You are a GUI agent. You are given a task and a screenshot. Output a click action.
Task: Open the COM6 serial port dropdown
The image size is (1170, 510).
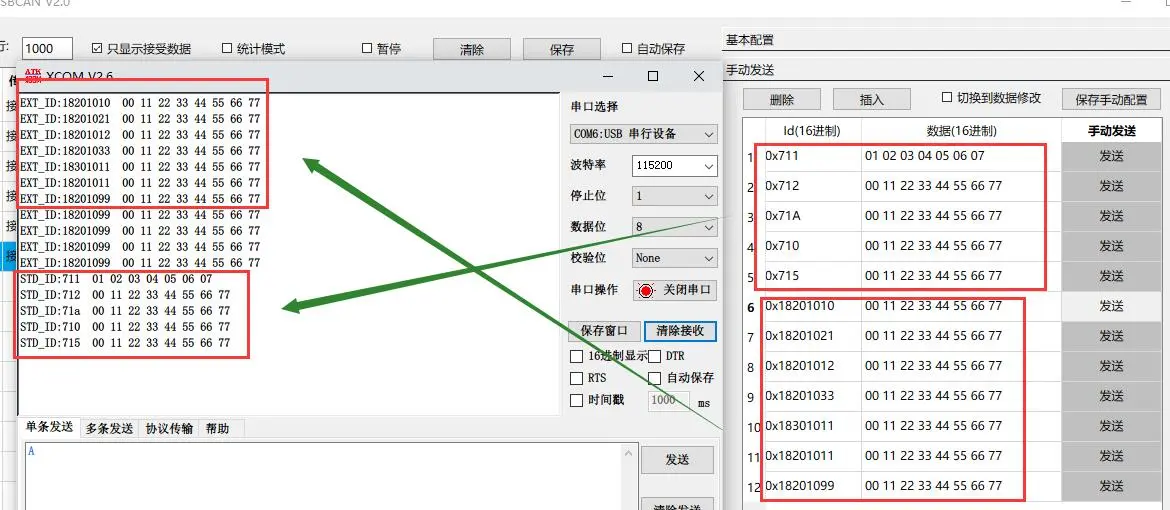(644, 134)
